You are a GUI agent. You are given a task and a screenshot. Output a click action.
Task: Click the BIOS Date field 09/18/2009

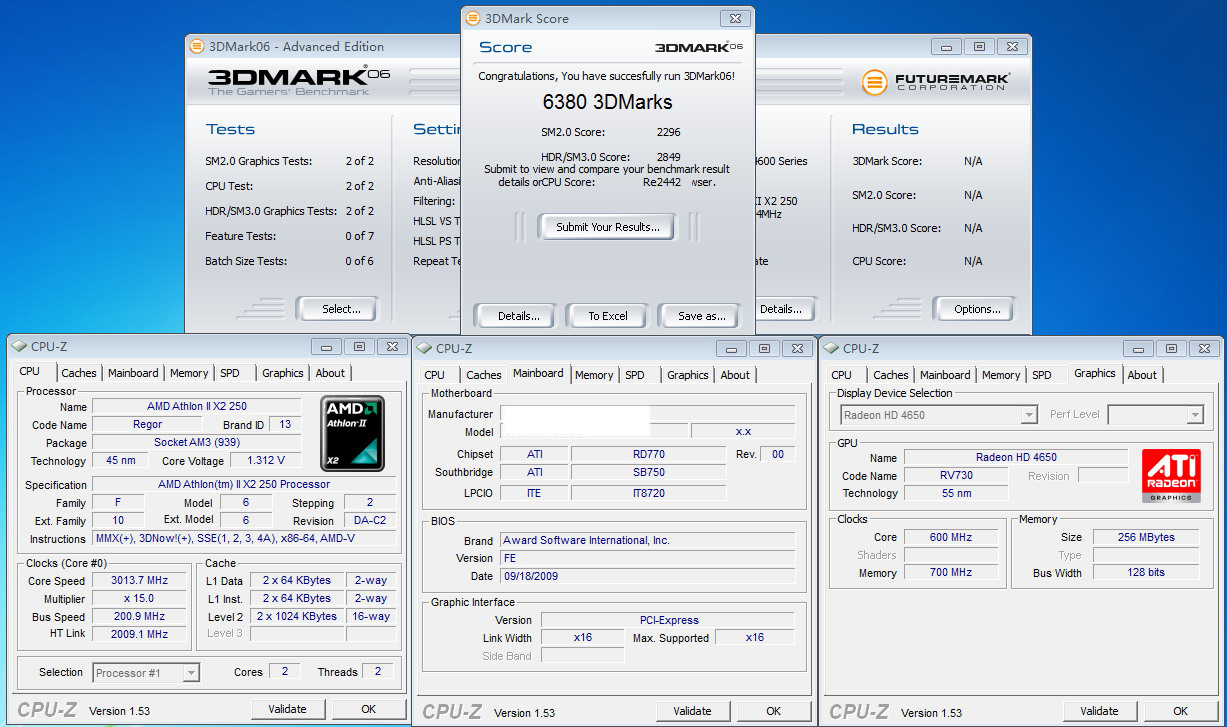point(647,576)
